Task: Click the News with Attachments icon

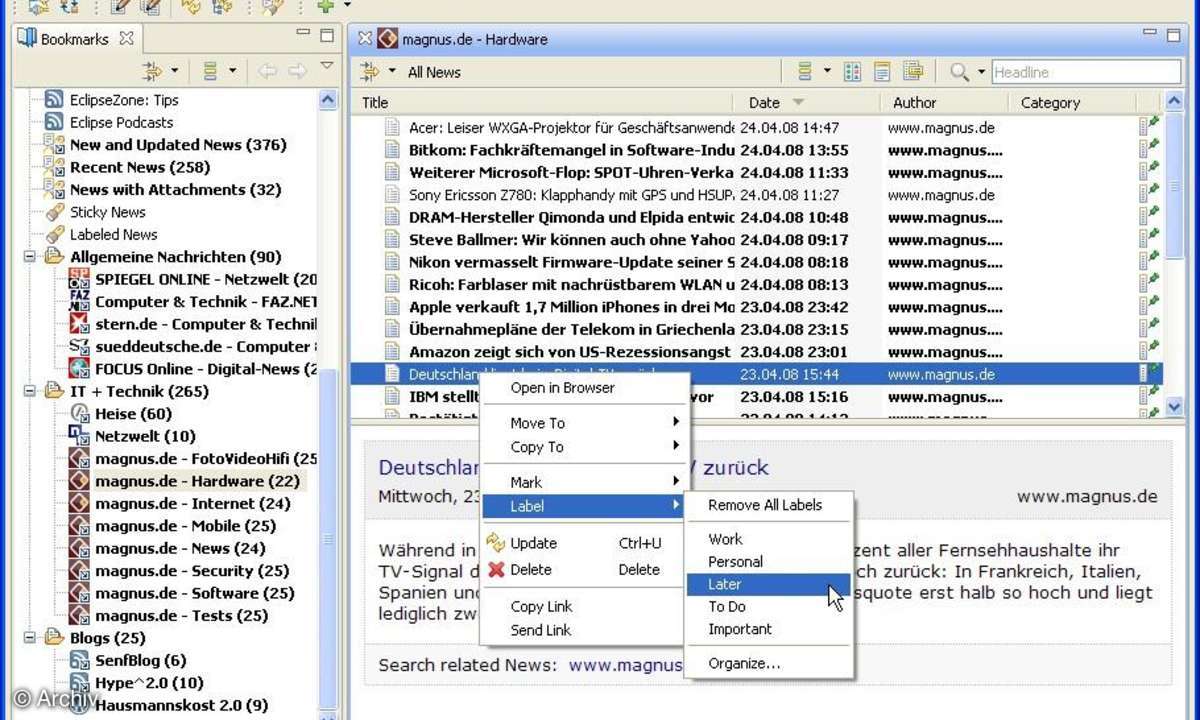Action: click(x=54, y=190)
